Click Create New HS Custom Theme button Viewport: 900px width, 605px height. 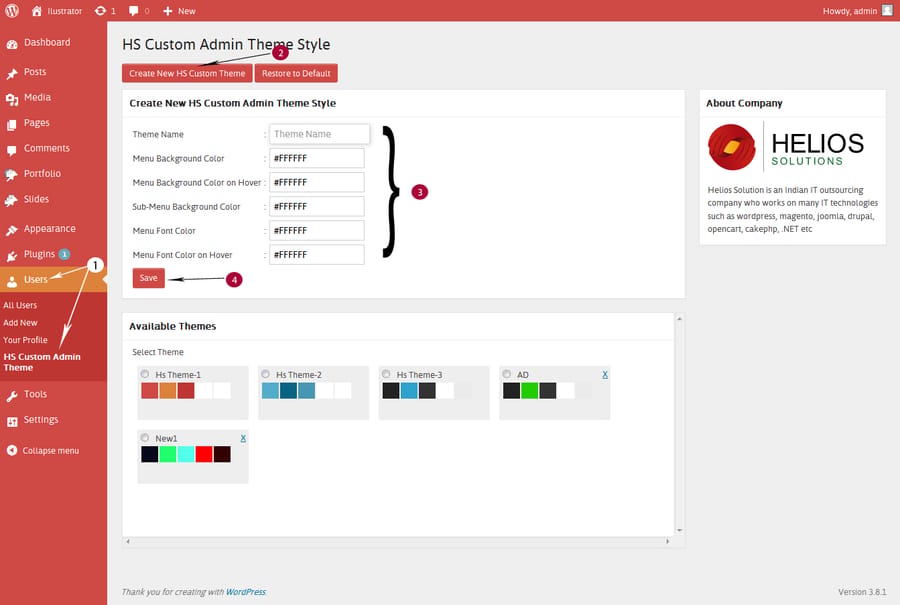click(187, 73)
